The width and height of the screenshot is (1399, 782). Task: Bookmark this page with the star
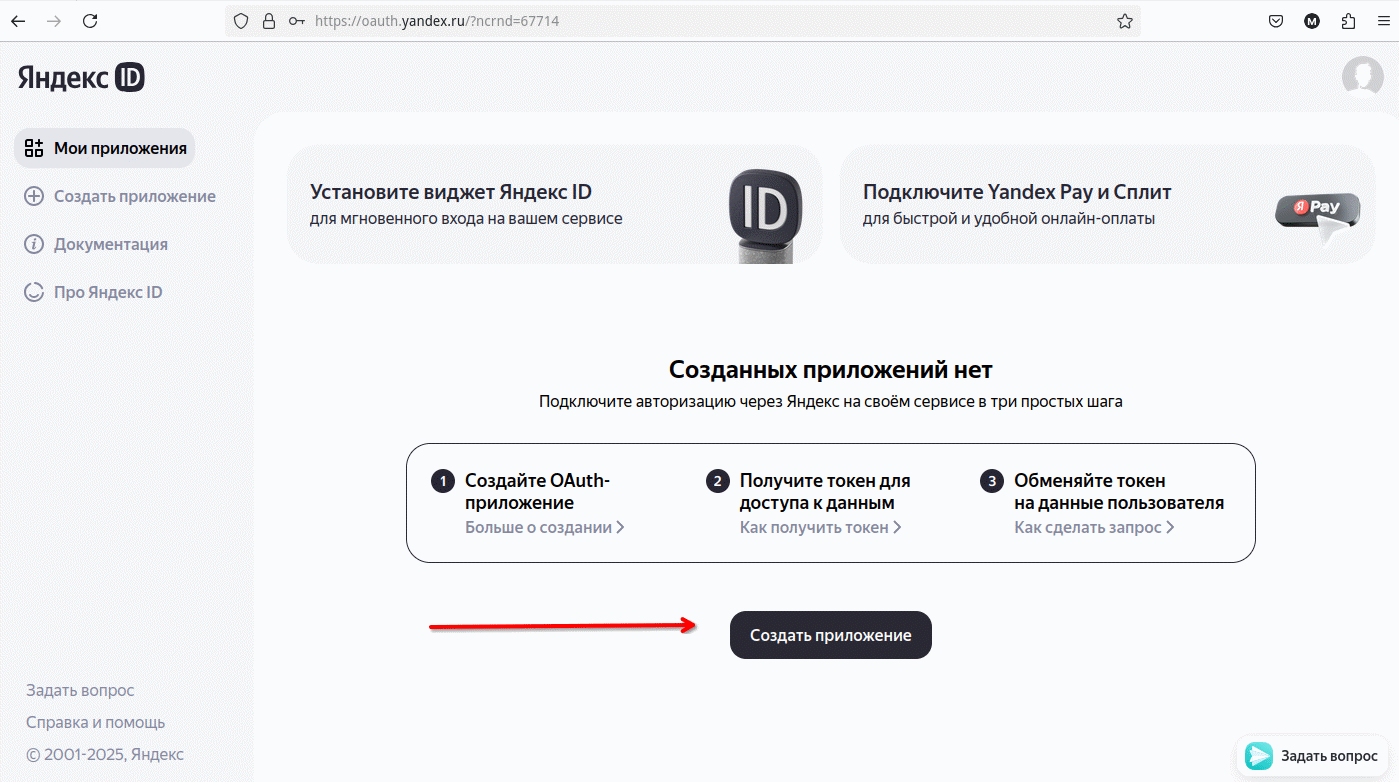(1125, 21)
